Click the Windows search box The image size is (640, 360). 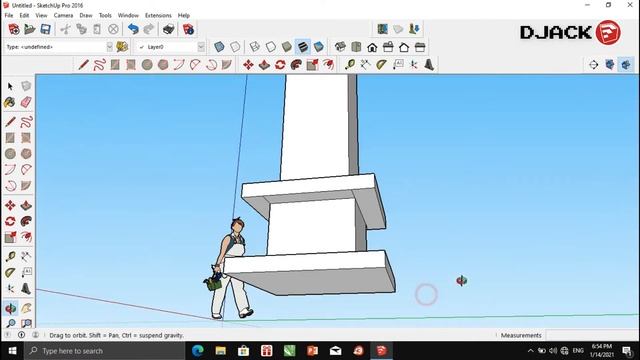(104, 351)
